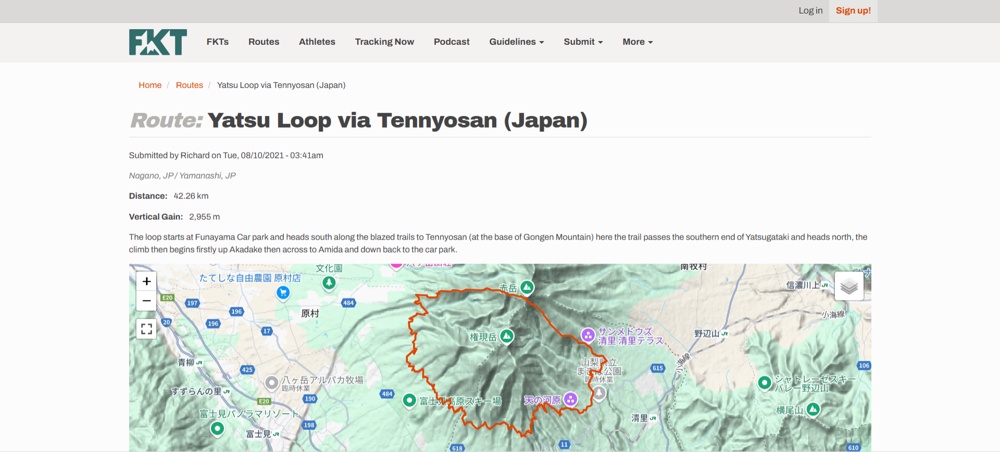
Task: Click the サンメドウズ purple map marker
Action: coord(589,334)
